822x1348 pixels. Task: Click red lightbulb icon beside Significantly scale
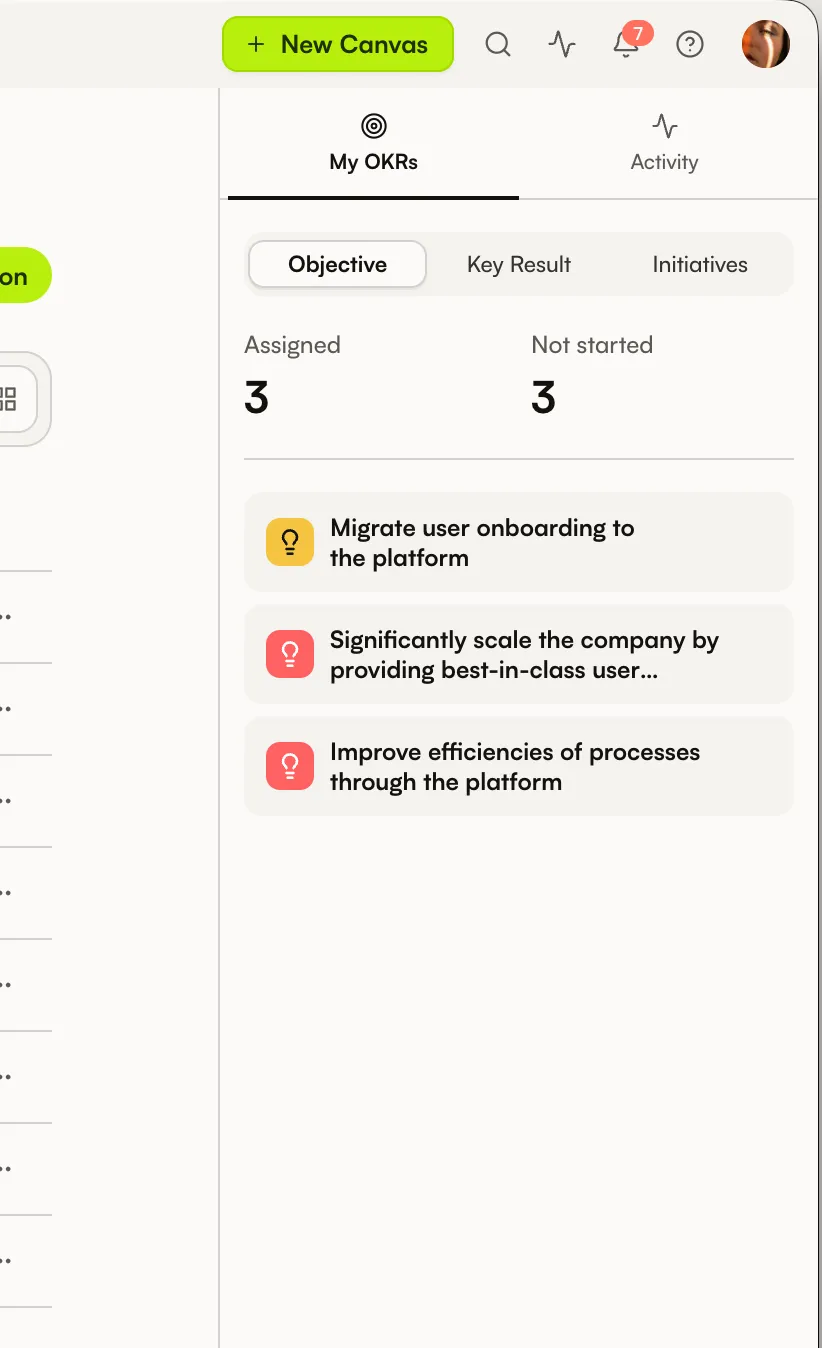[290, 654]
